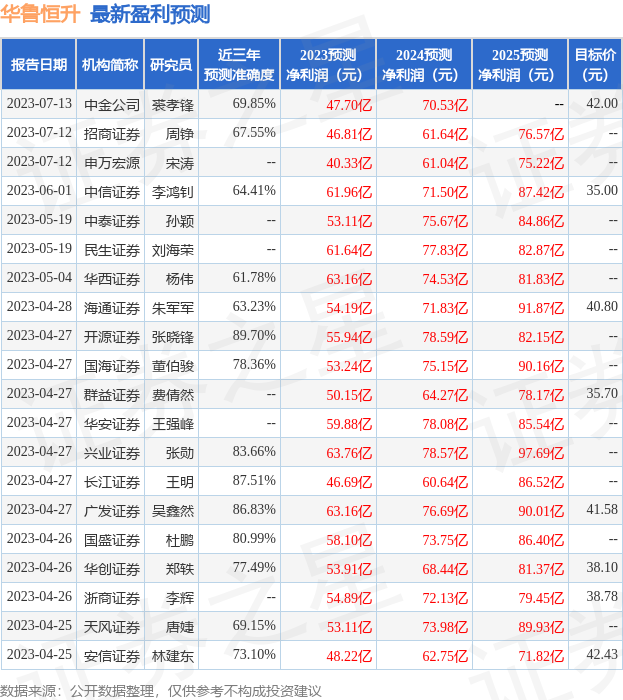The height and width of the screenshot is (700, 623).
Task: Click the 华西证券 institution cell
Action: tap(112, 279)
